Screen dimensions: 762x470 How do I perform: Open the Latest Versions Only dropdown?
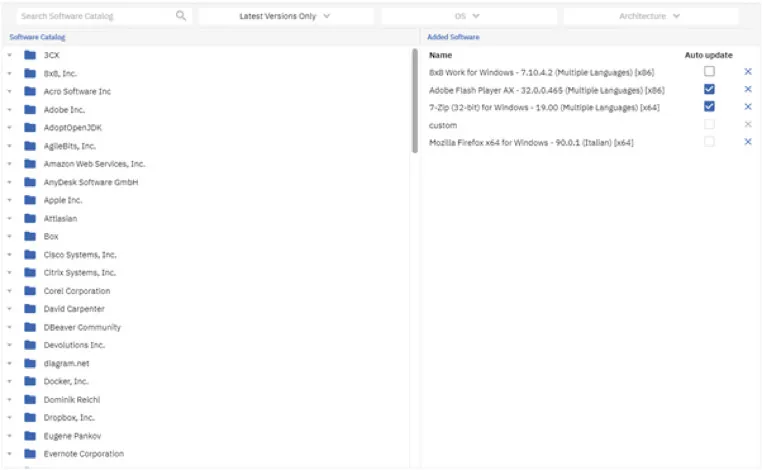coord(285,16)
